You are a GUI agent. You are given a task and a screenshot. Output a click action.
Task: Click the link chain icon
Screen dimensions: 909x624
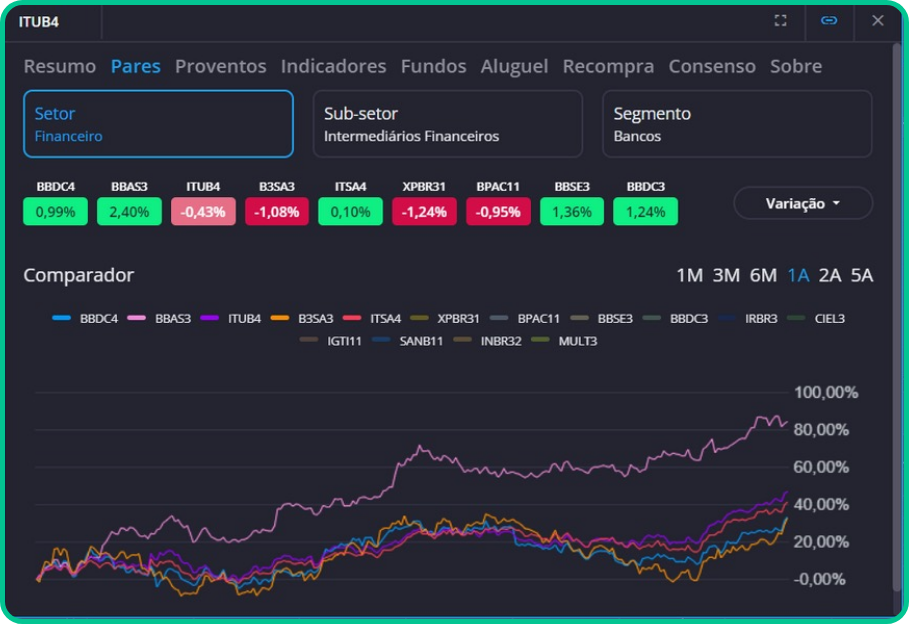click(x=829, y=21)
